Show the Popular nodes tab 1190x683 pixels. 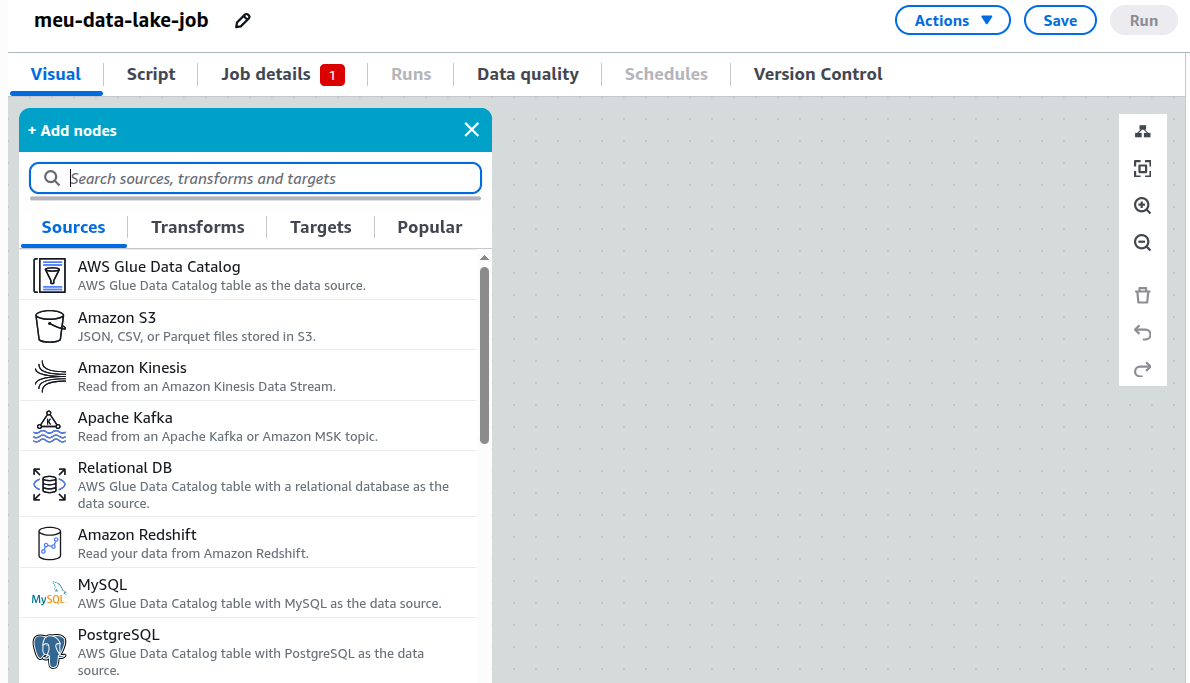pyautogui.click(x=430, y=228)
